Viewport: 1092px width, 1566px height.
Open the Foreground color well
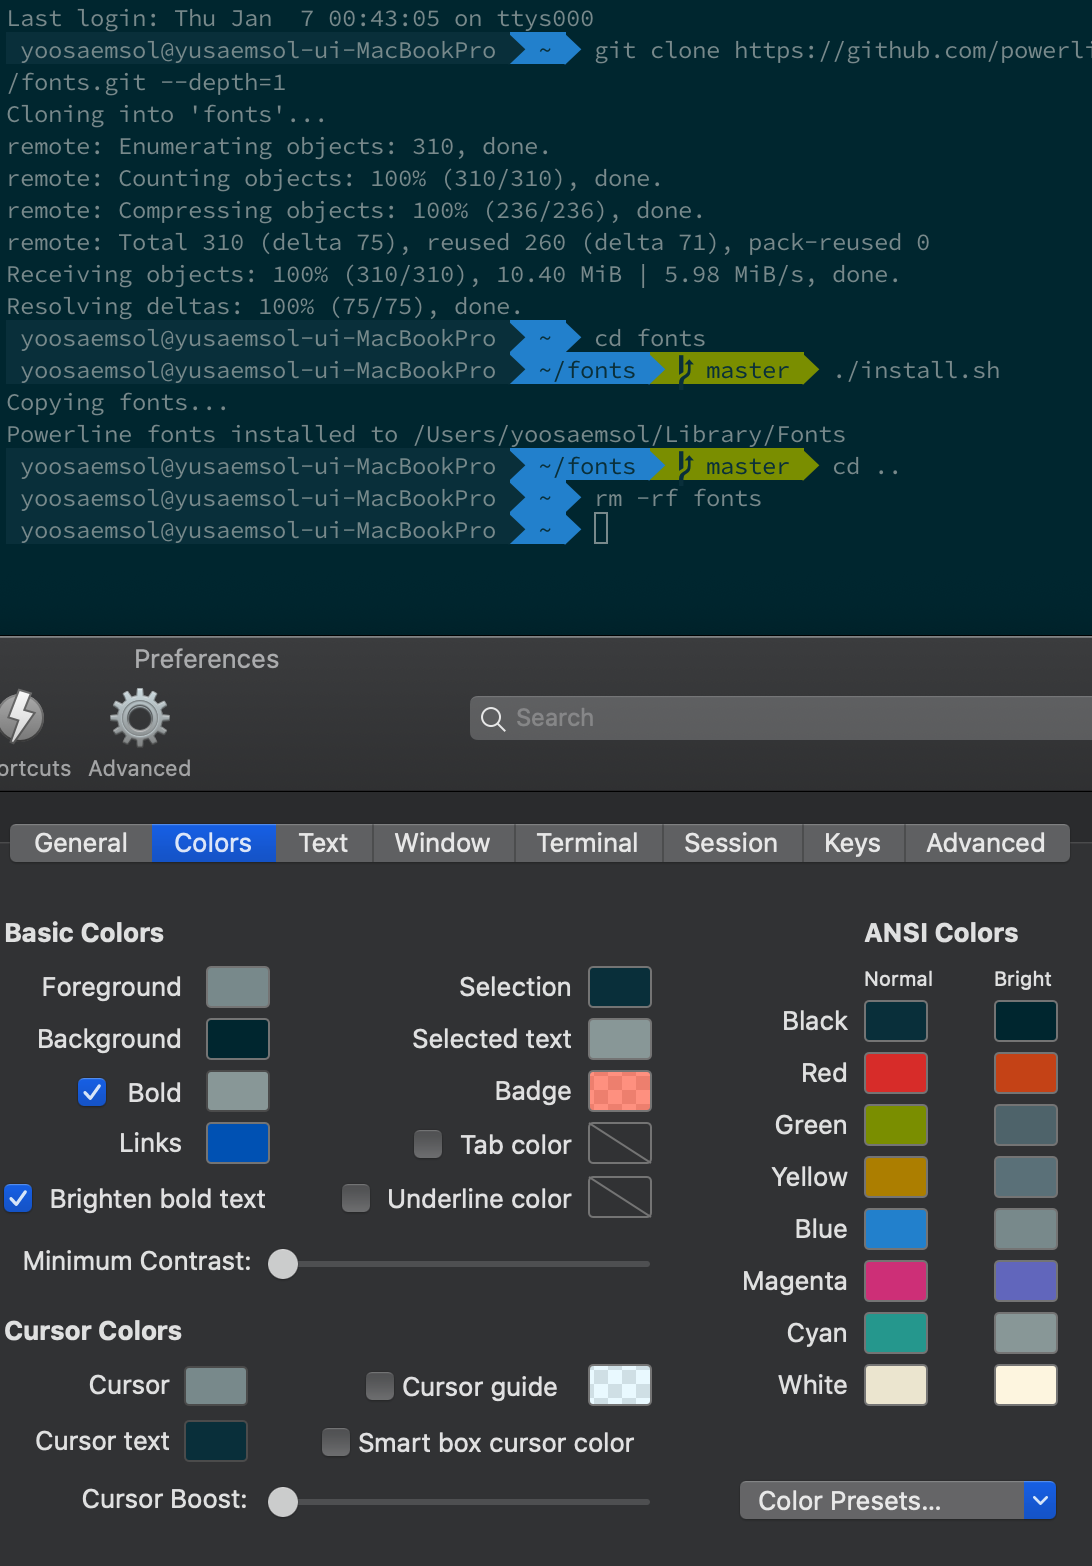point(238,987)
